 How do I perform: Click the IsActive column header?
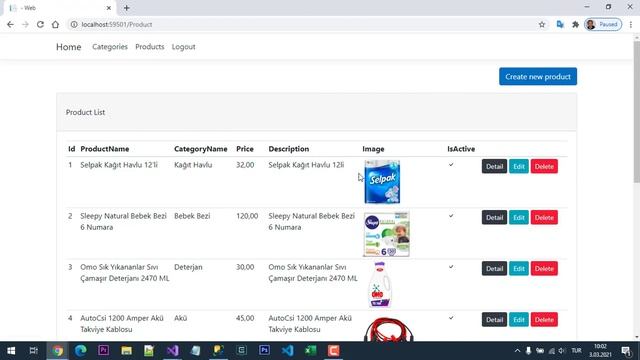coord(461,149)
